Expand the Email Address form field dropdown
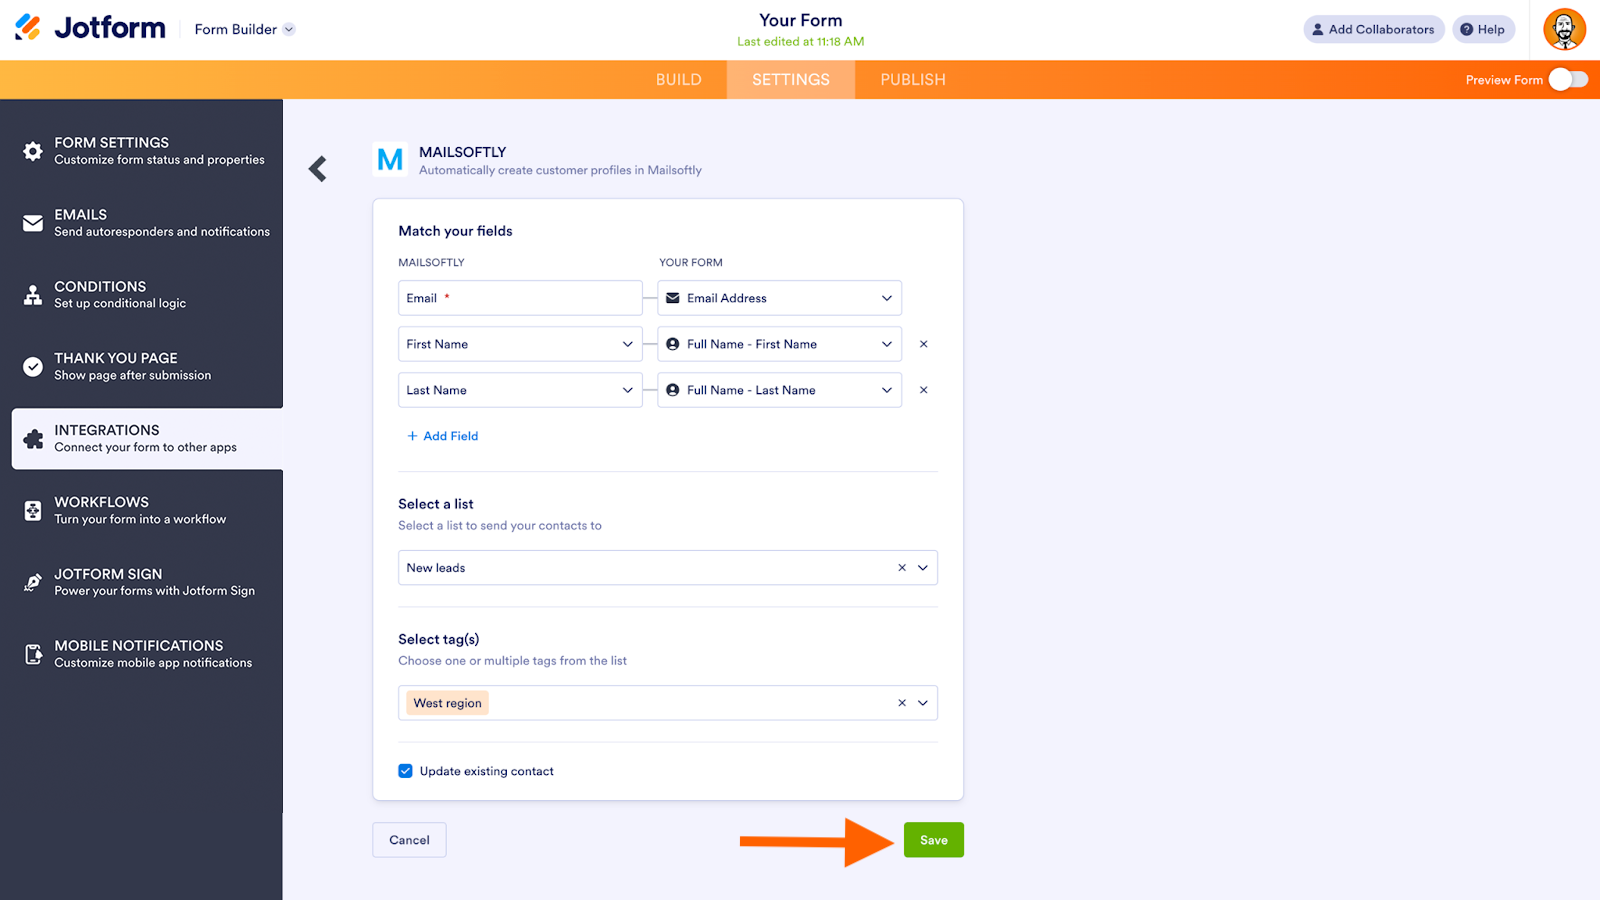The width and height of the screenshot is (1600, 900). 886,298
